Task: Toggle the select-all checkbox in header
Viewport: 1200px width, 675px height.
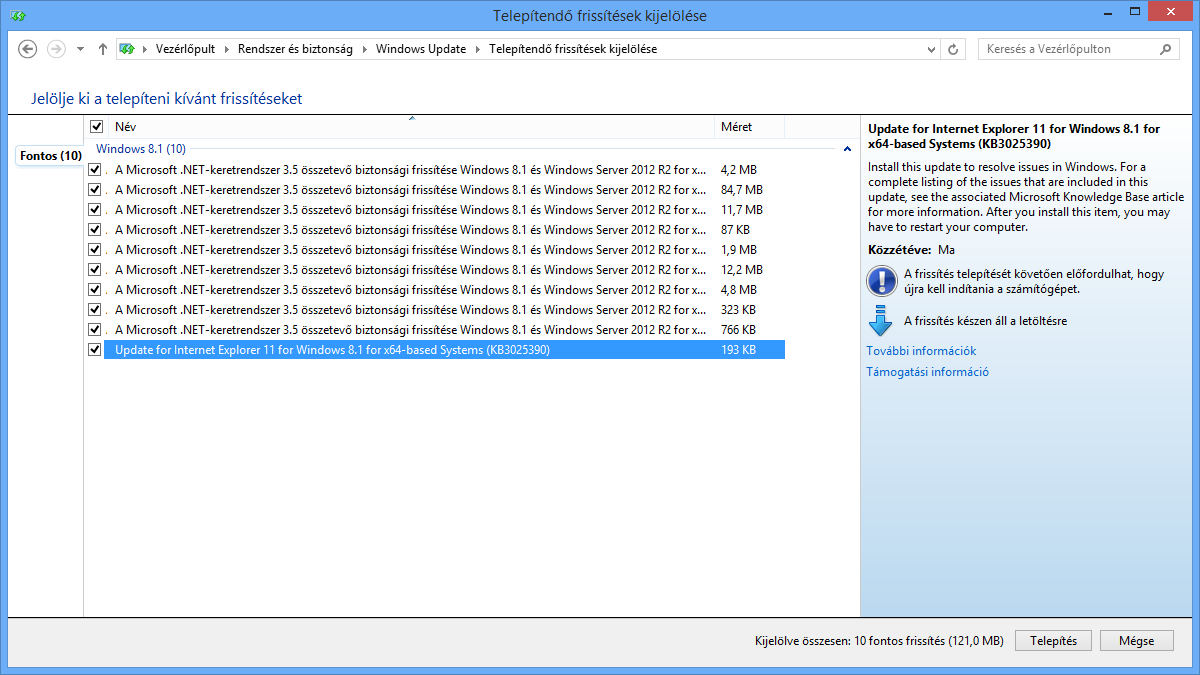Action: coord(97,127)
